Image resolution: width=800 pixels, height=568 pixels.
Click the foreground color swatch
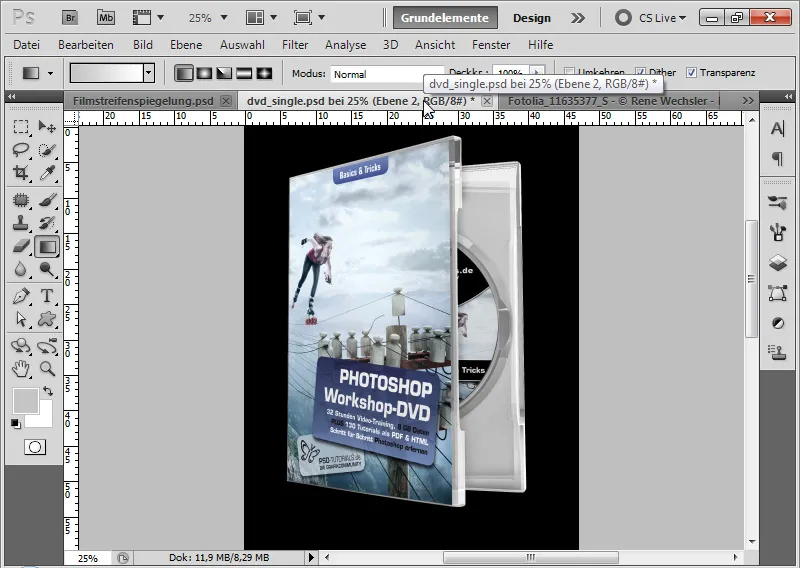click(x=26, y=401)
